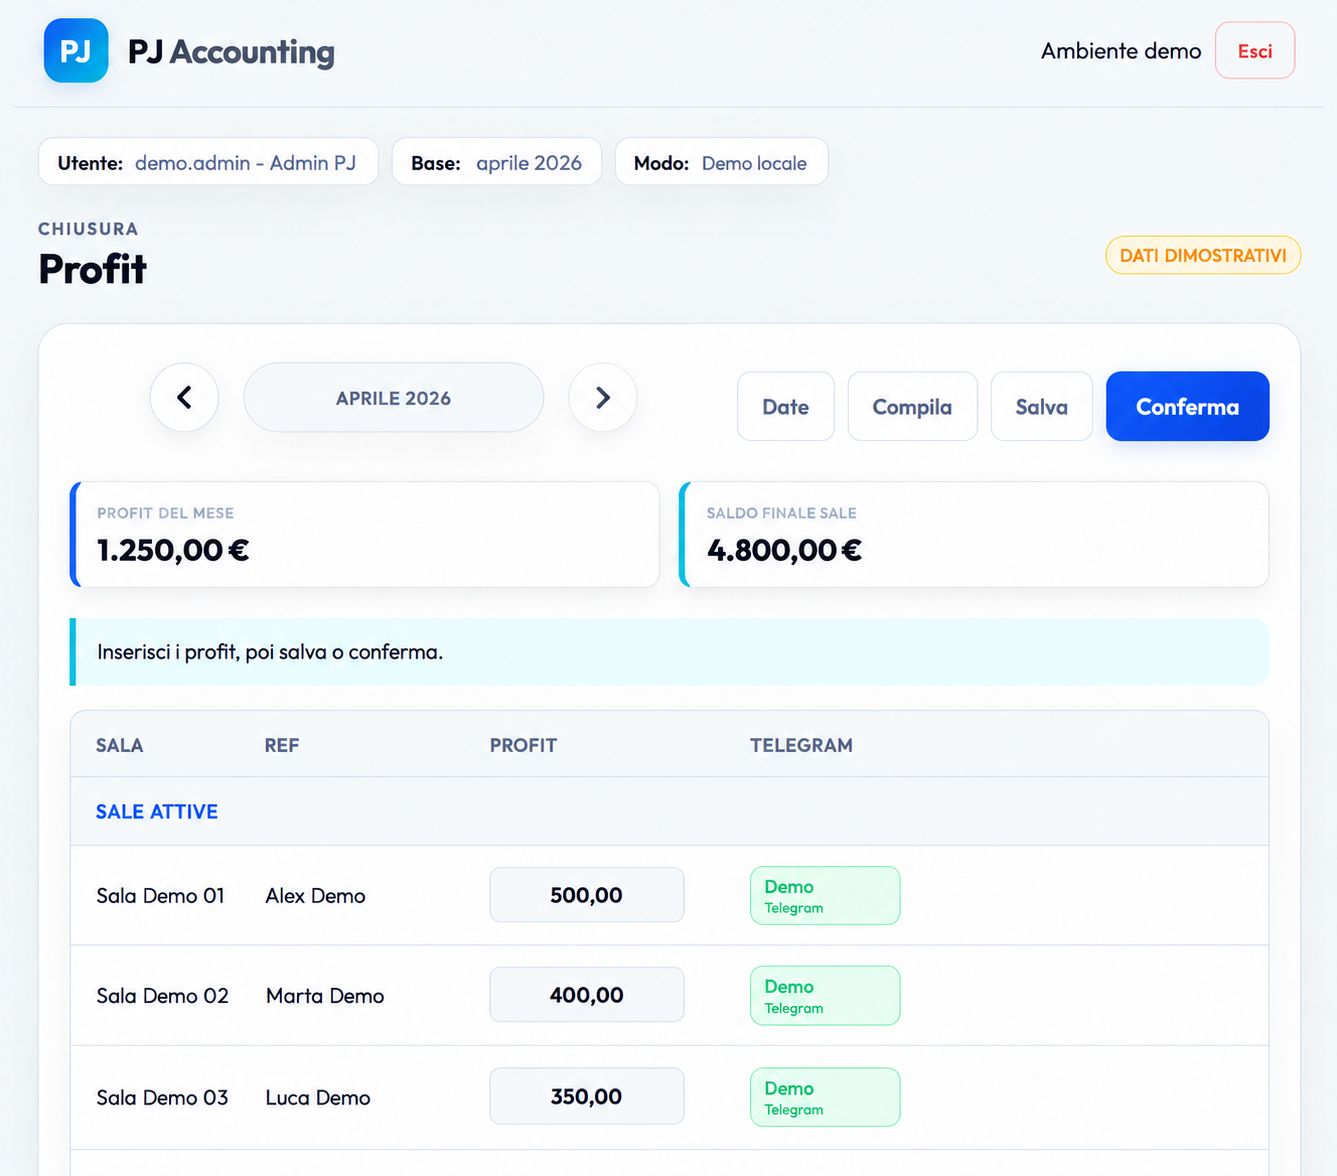
Task: Select the Sala Demo 02 cell
Action: click(x=162, y=996)
